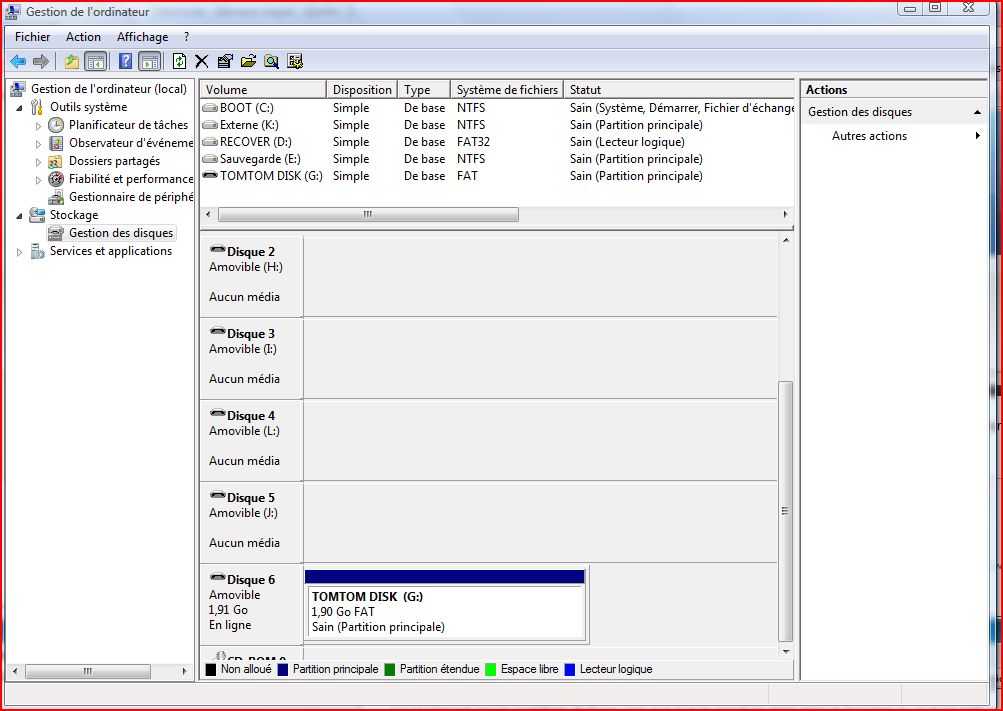Sort by the Volume column header
The image size is (1003, 711).
coord(263,90)
